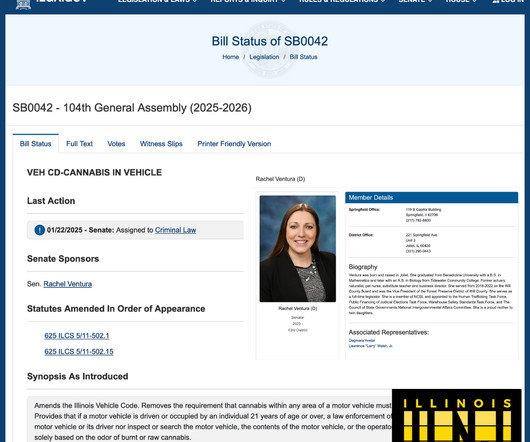The height and width of the screenshot is (442, 530).
Task: Open statute 625 ILCS 5/11-502.1
Action: pos(77,336)
